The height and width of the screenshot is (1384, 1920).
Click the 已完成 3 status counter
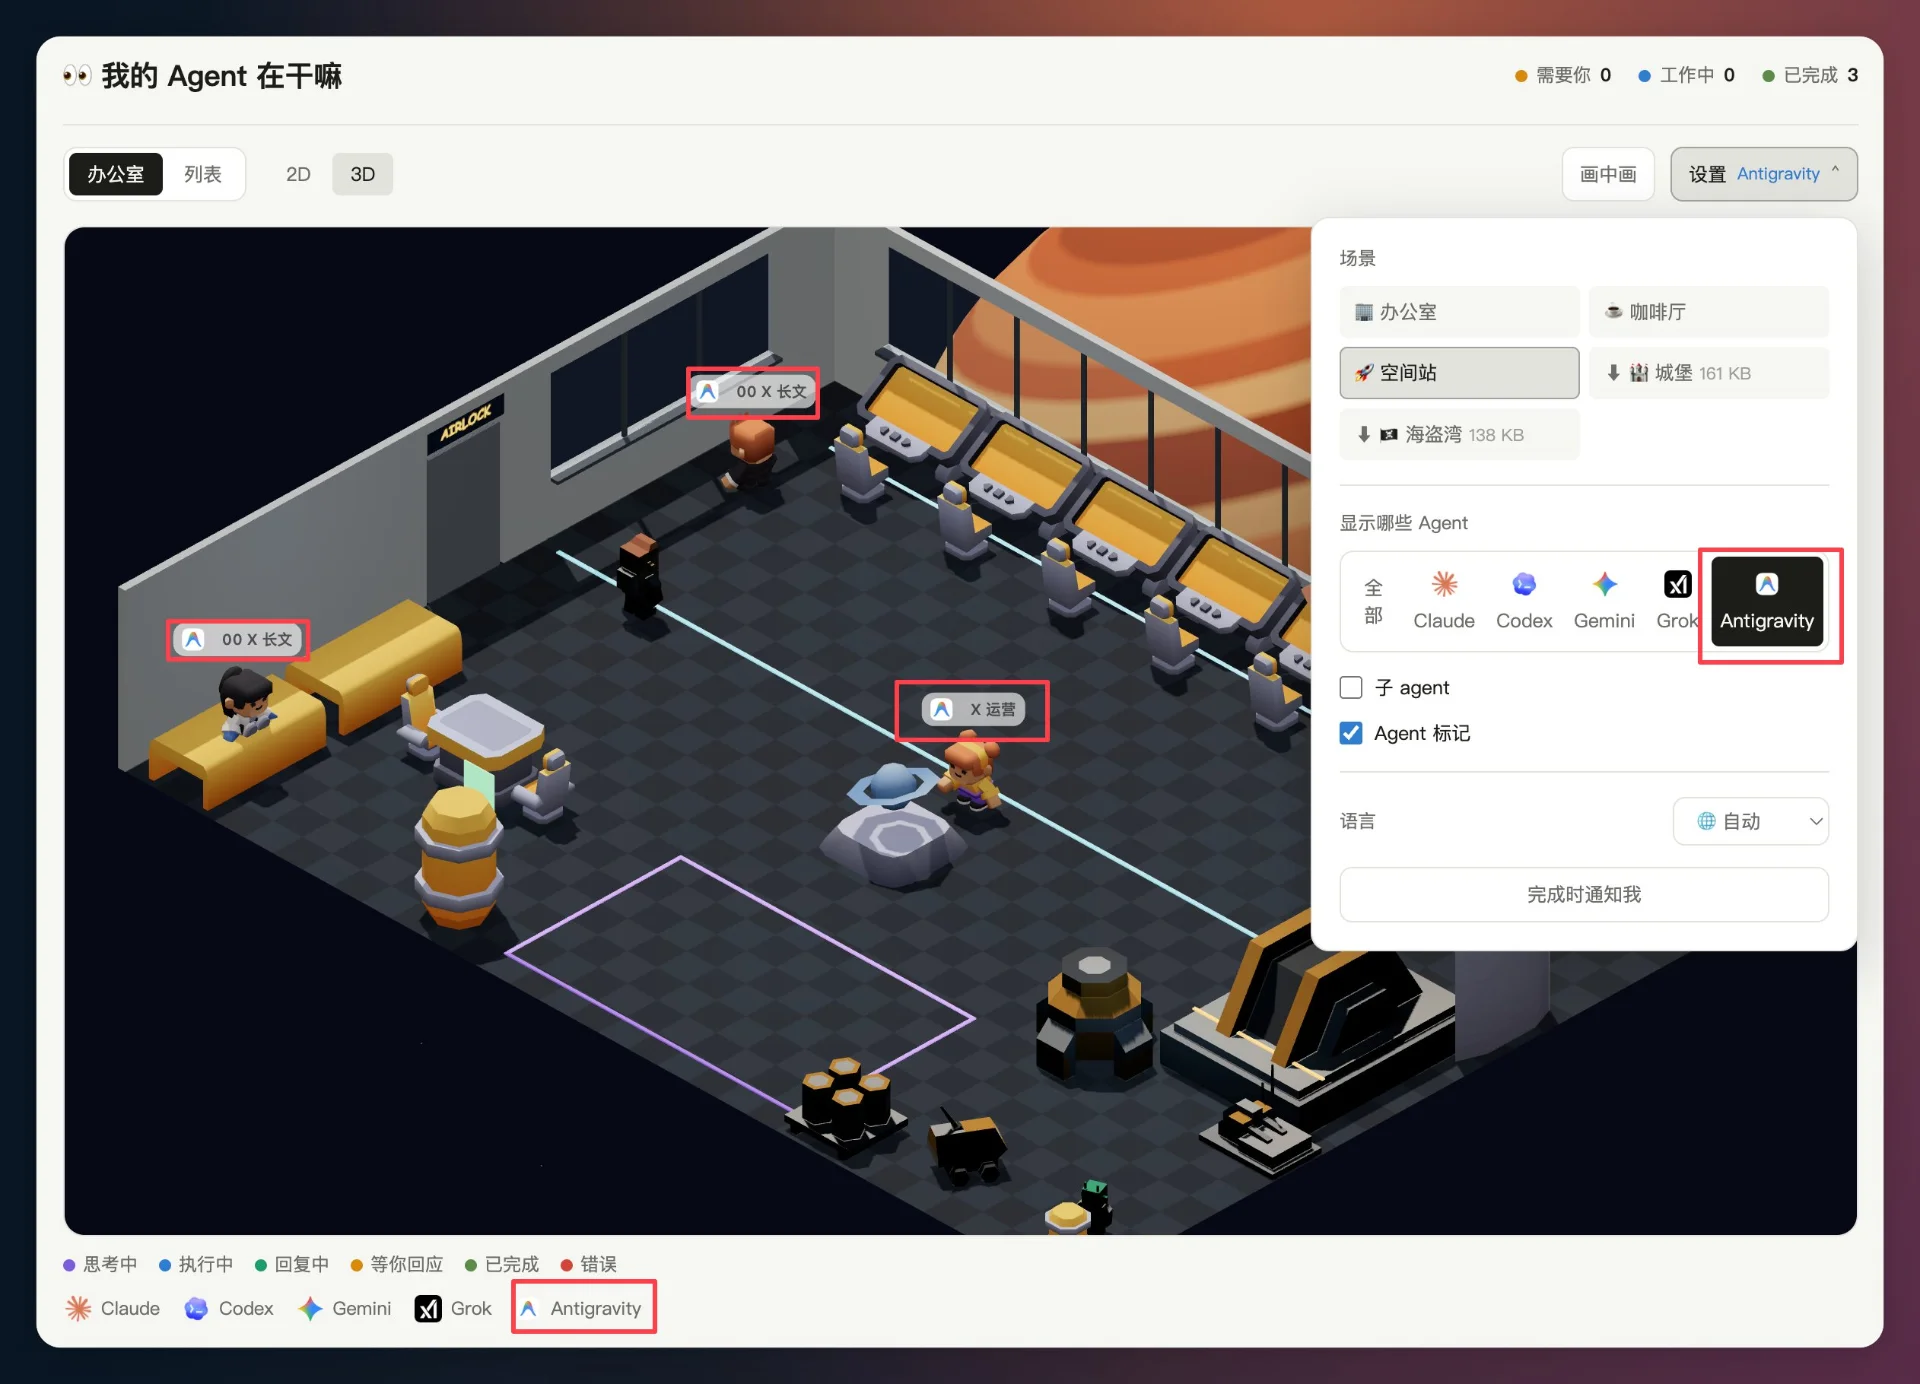pos(1810,75)
